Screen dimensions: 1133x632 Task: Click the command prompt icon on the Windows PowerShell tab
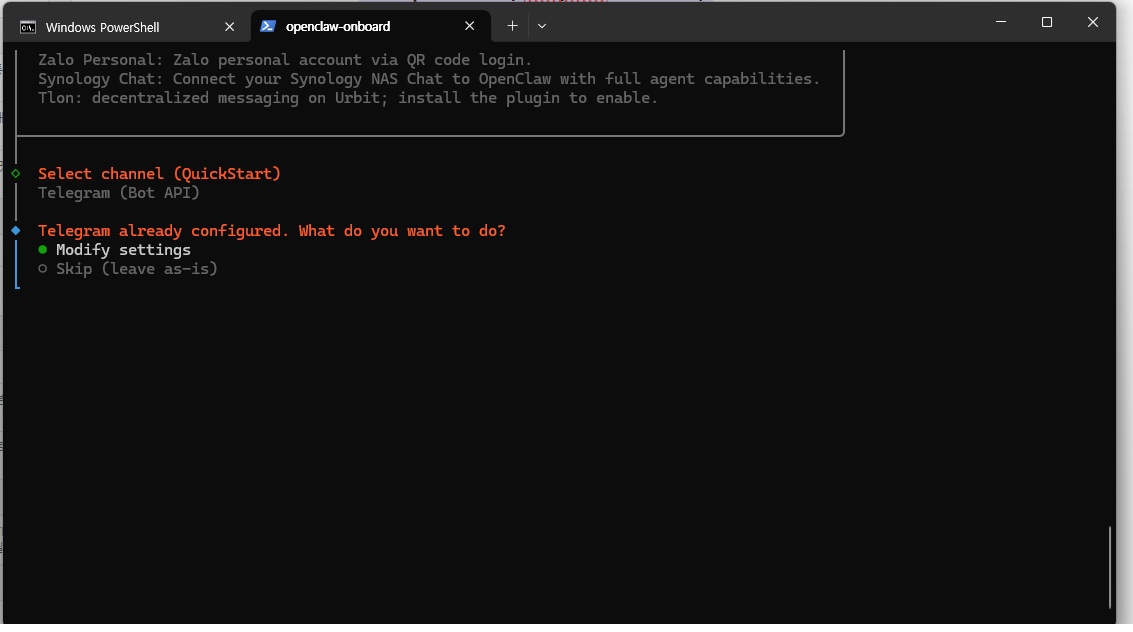pos(28,27)
